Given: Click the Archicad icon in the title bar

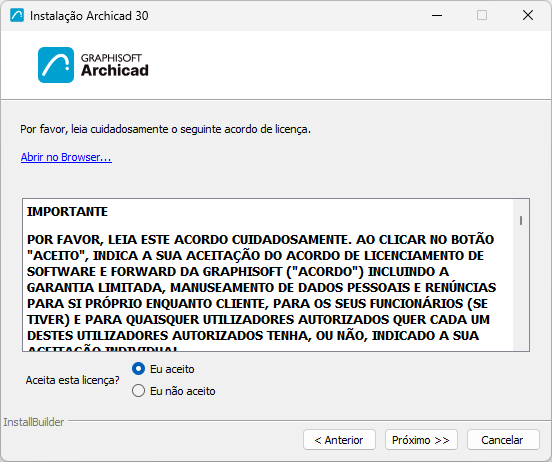Looking at the screenshot, I should 17,15.
